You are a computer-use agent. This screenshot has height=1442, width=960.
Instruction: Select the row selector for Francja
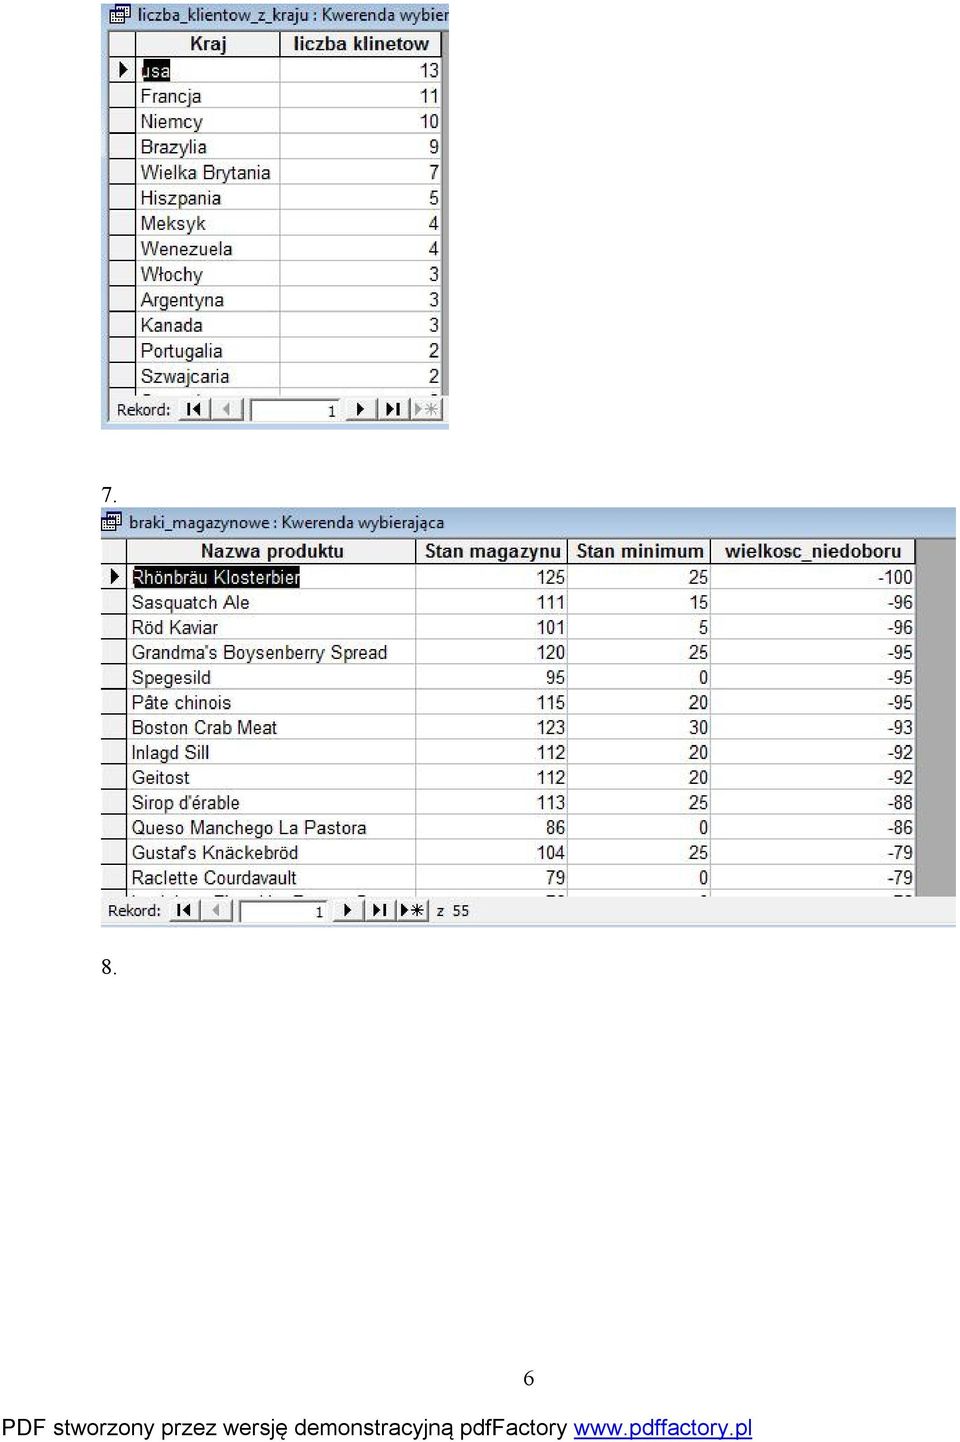coord(122,96)
